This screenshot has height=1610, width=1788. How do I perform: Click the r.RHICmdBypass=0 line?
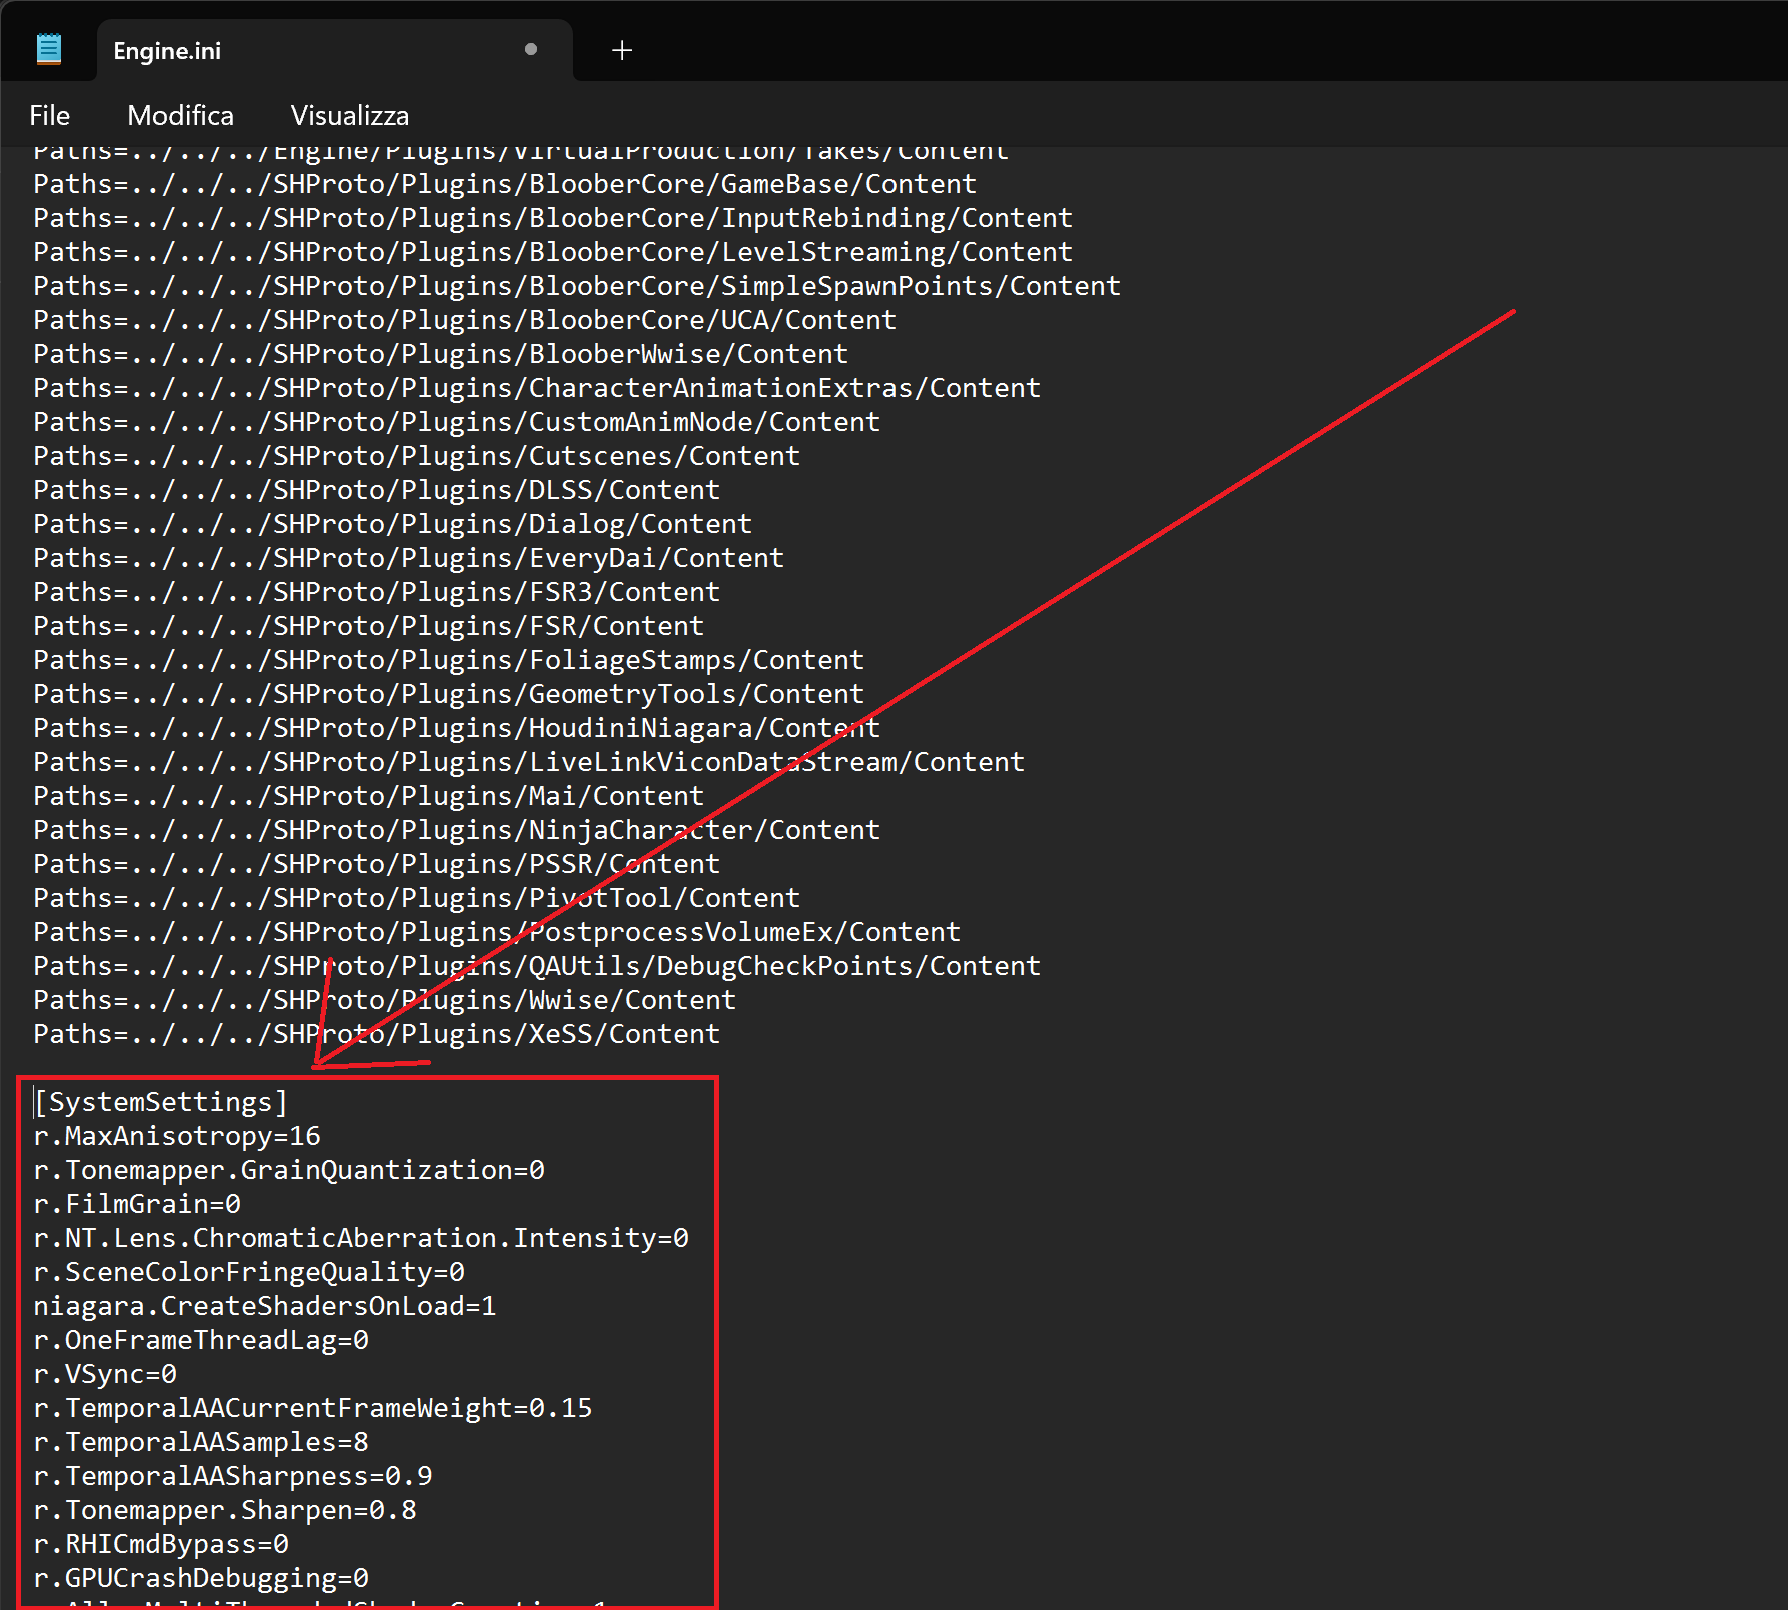click(x=161, y=1544)
